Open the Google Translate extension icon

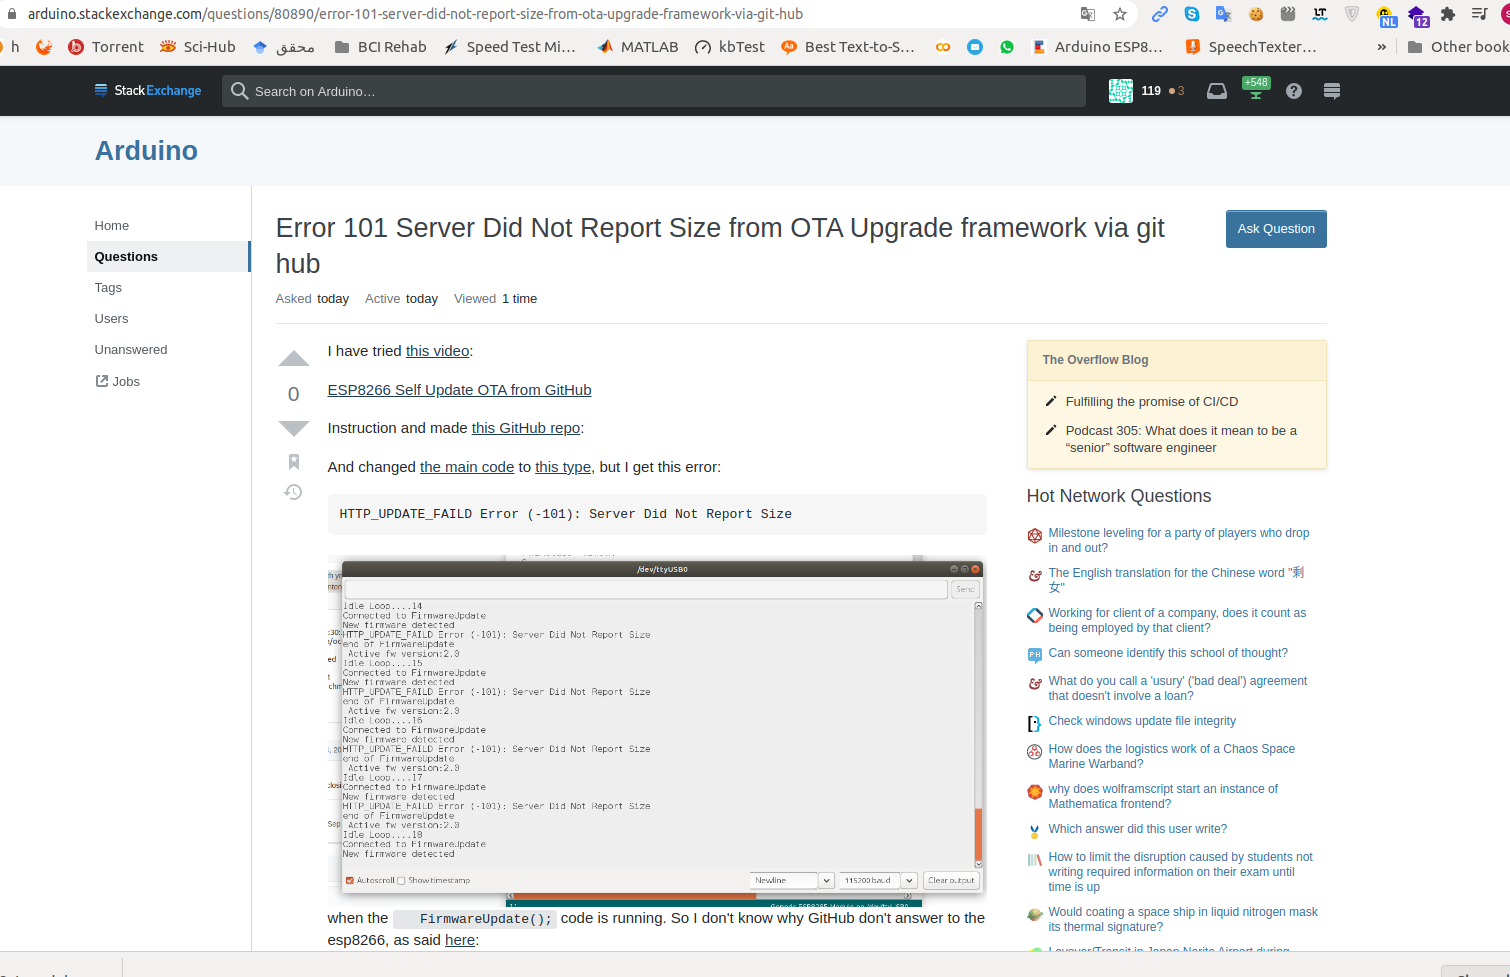(x=1224, y=14)
